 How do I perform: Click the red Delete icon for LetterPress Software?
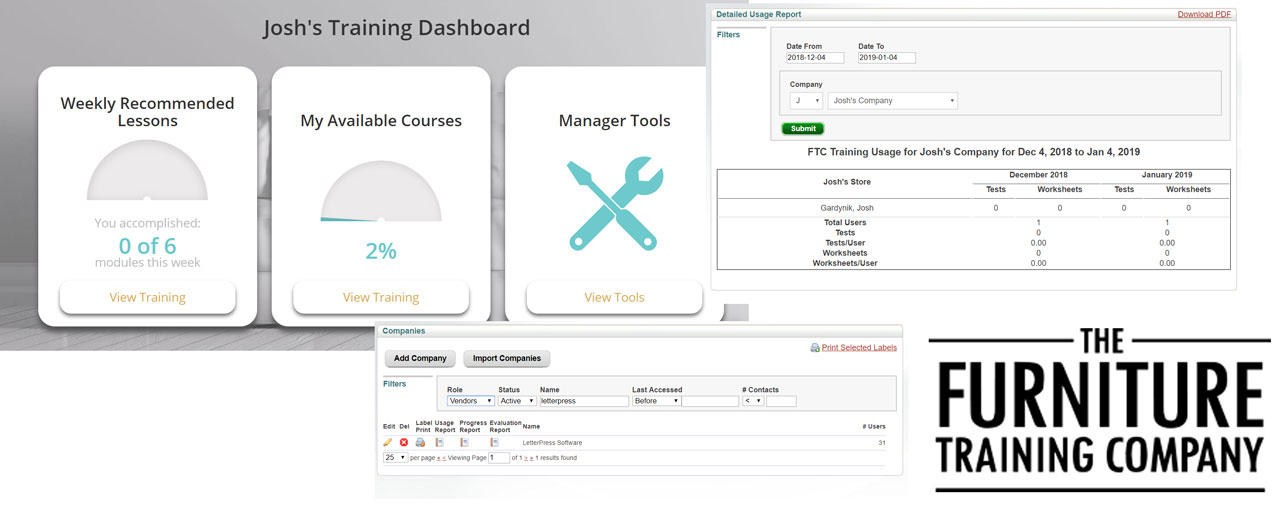(x=404, y=442)
